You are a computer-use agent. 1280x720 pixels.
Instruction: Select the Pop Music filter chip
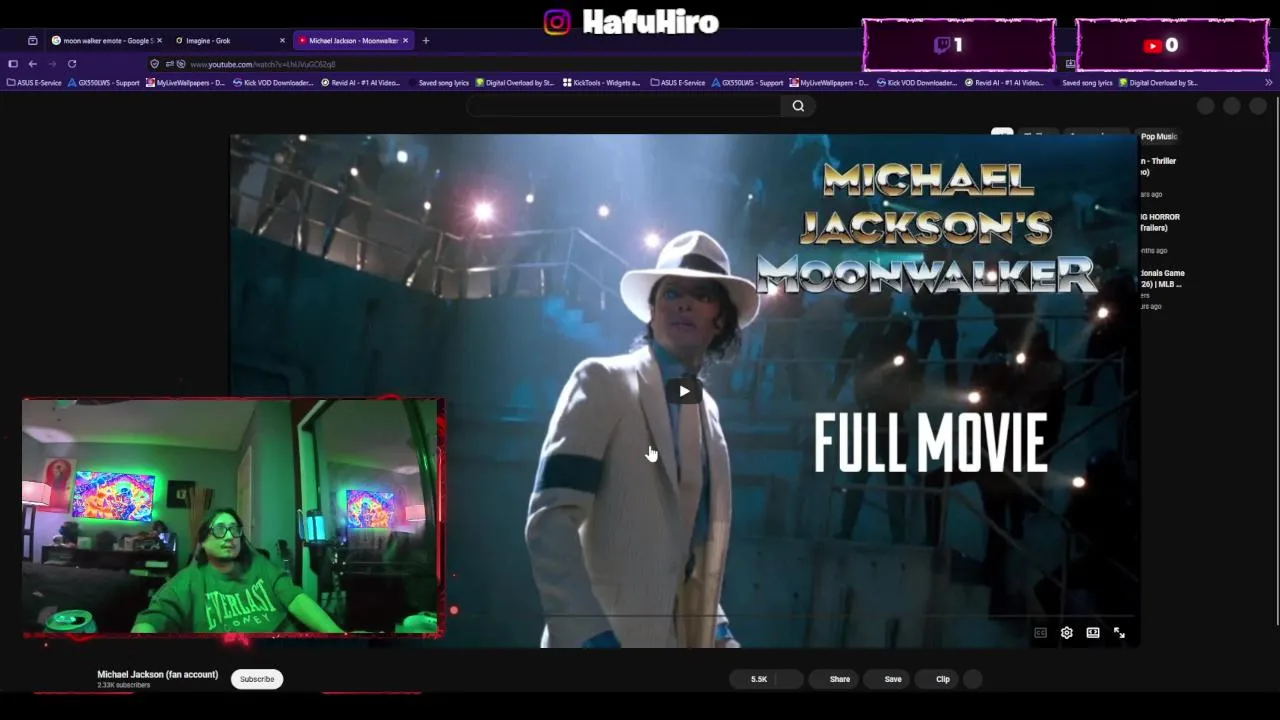[x=1159, y=136]
